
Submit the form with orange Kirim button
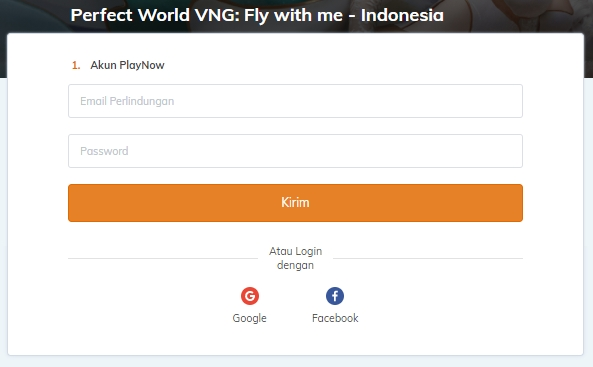click(295, 203)
